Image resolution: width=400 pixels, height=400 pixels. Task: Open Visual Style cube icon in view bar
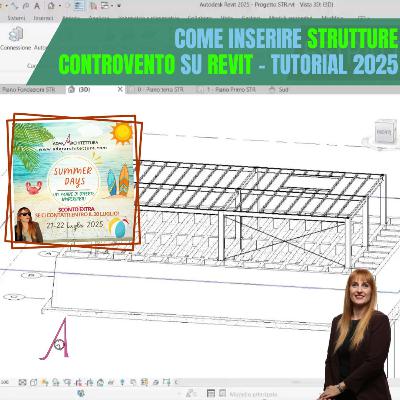pyautogui.click(x=33, y=382)
